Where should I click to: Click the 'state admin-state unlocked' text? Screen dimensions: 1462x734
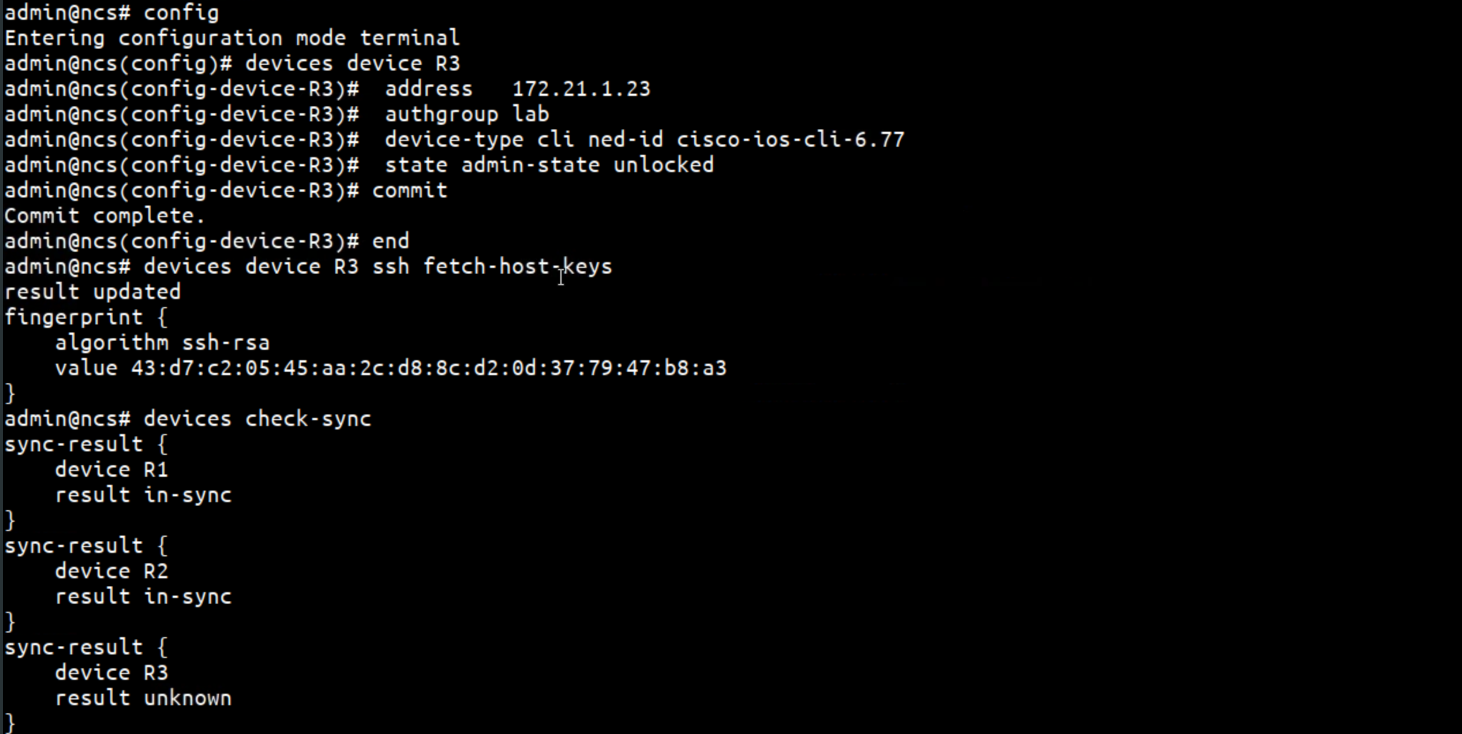(550, 165)
